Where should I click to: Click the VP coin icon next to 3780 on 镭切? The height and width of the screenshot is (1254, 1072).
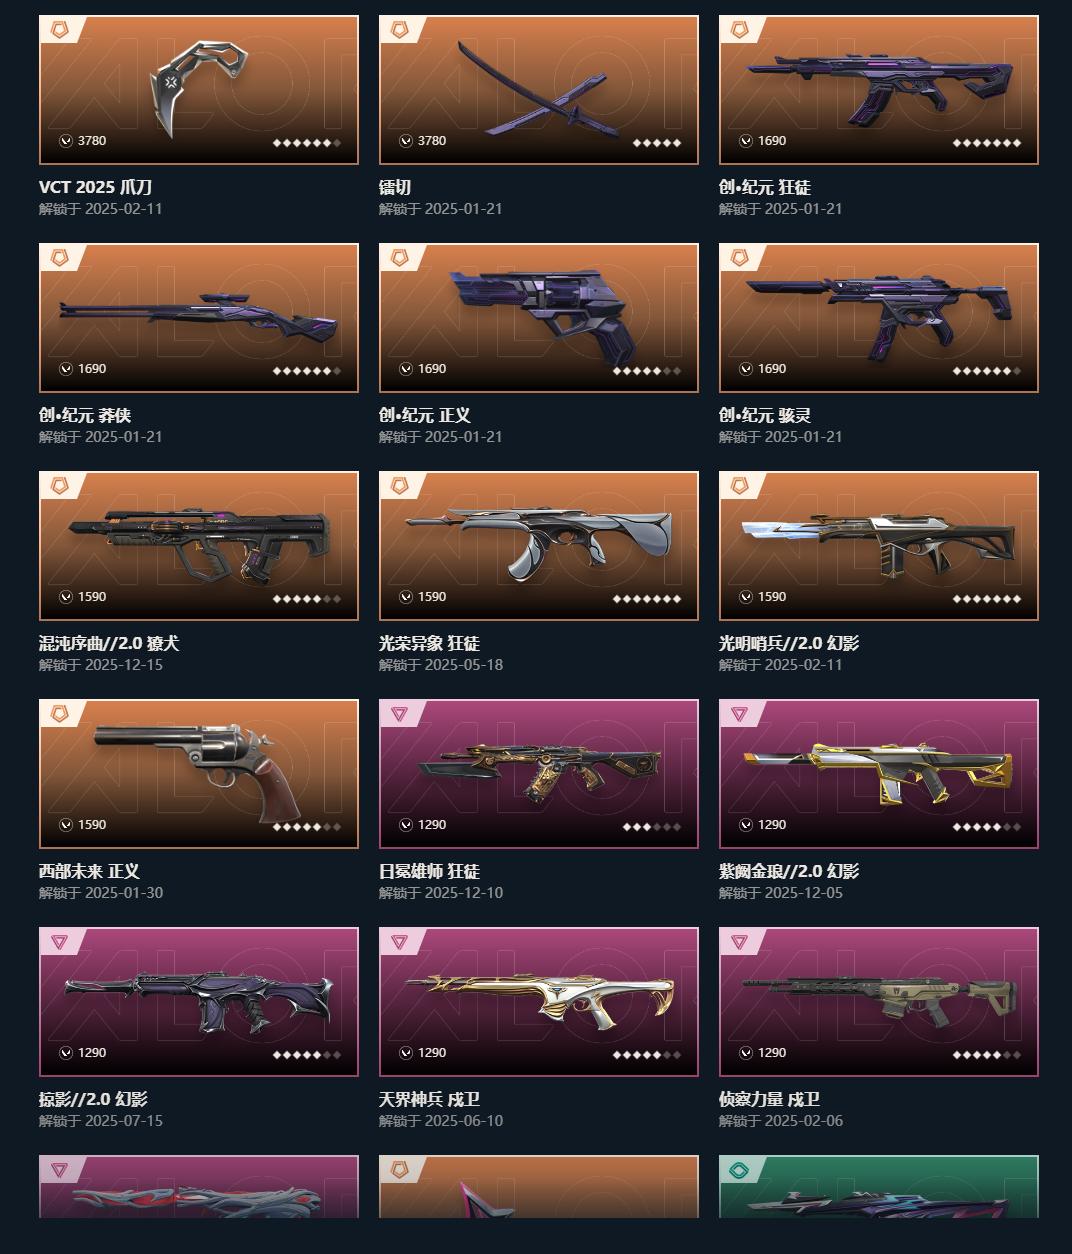406,141
